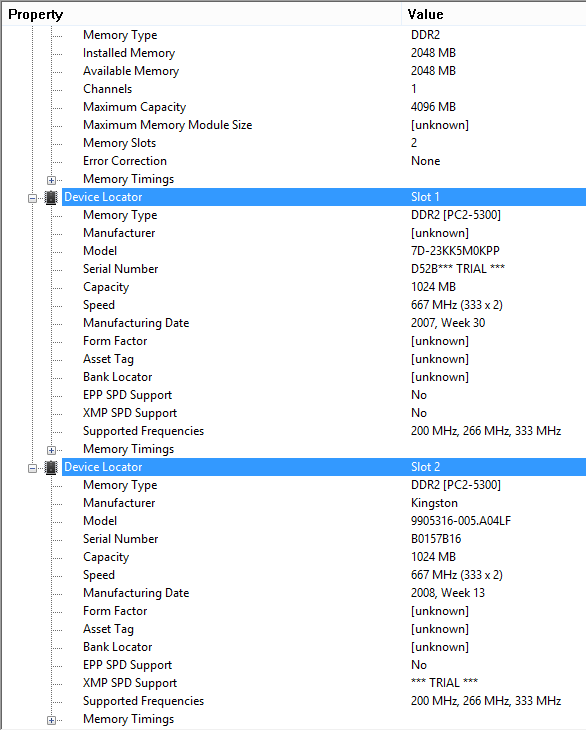The height and width of the screenshot is (731, 586).
Task: Select the Error Correction row
Action: point(324,161)
